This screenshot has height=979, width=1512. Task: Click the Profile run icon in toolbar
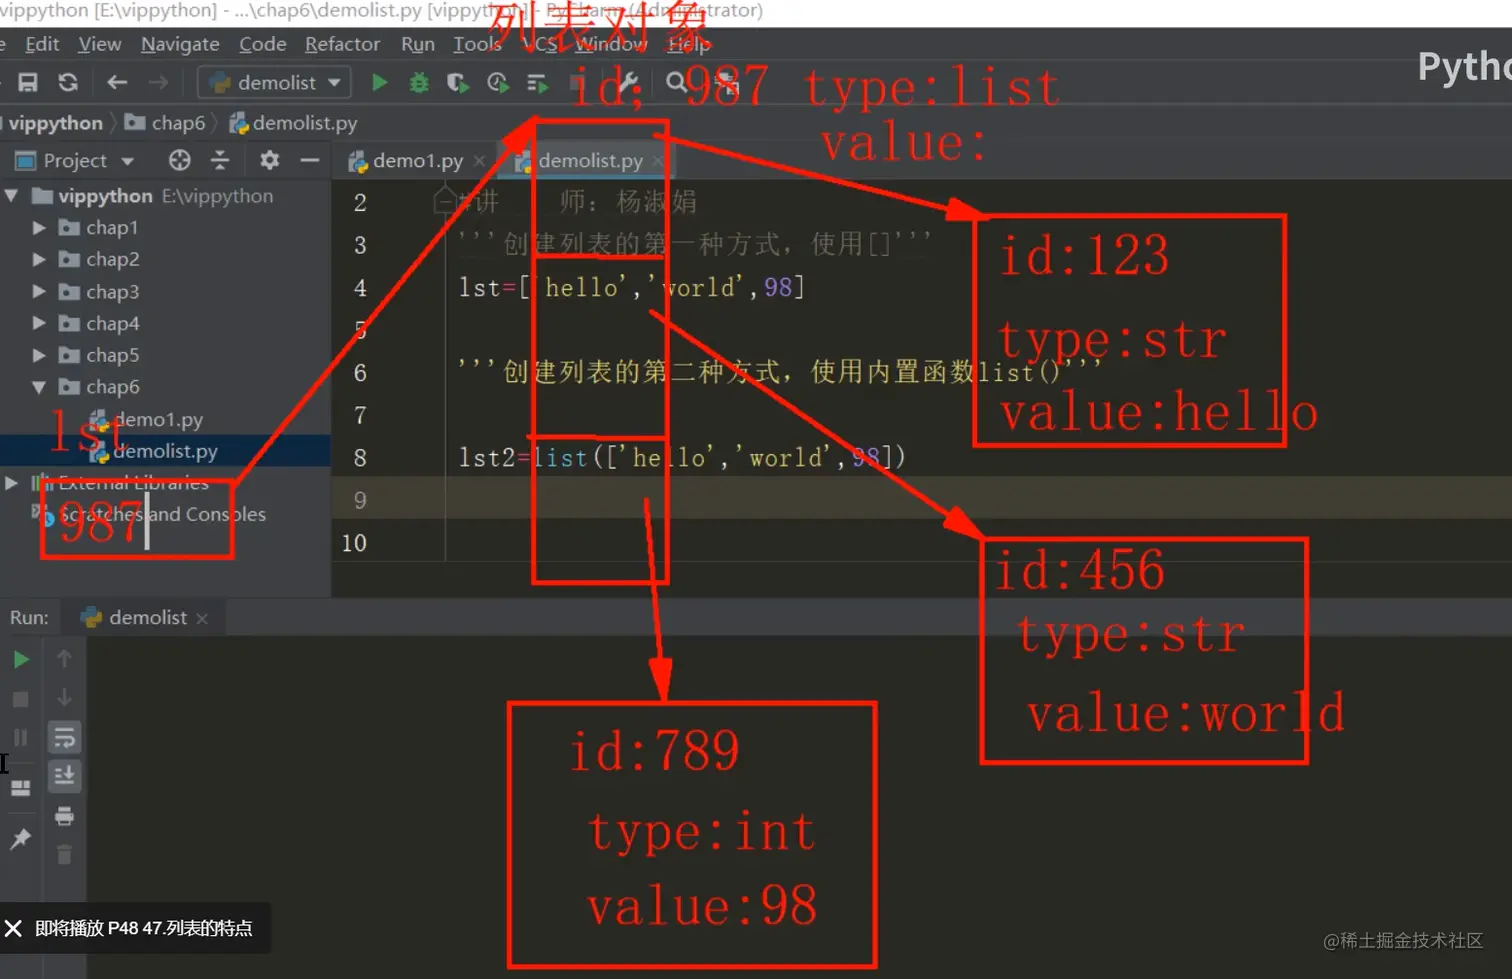point(497,83)
